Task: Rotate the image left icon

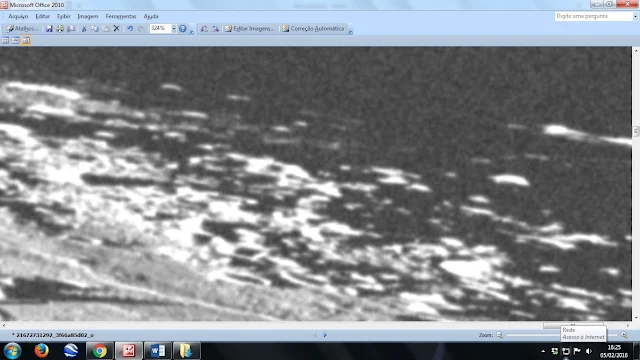Action: tap(204, 29)
